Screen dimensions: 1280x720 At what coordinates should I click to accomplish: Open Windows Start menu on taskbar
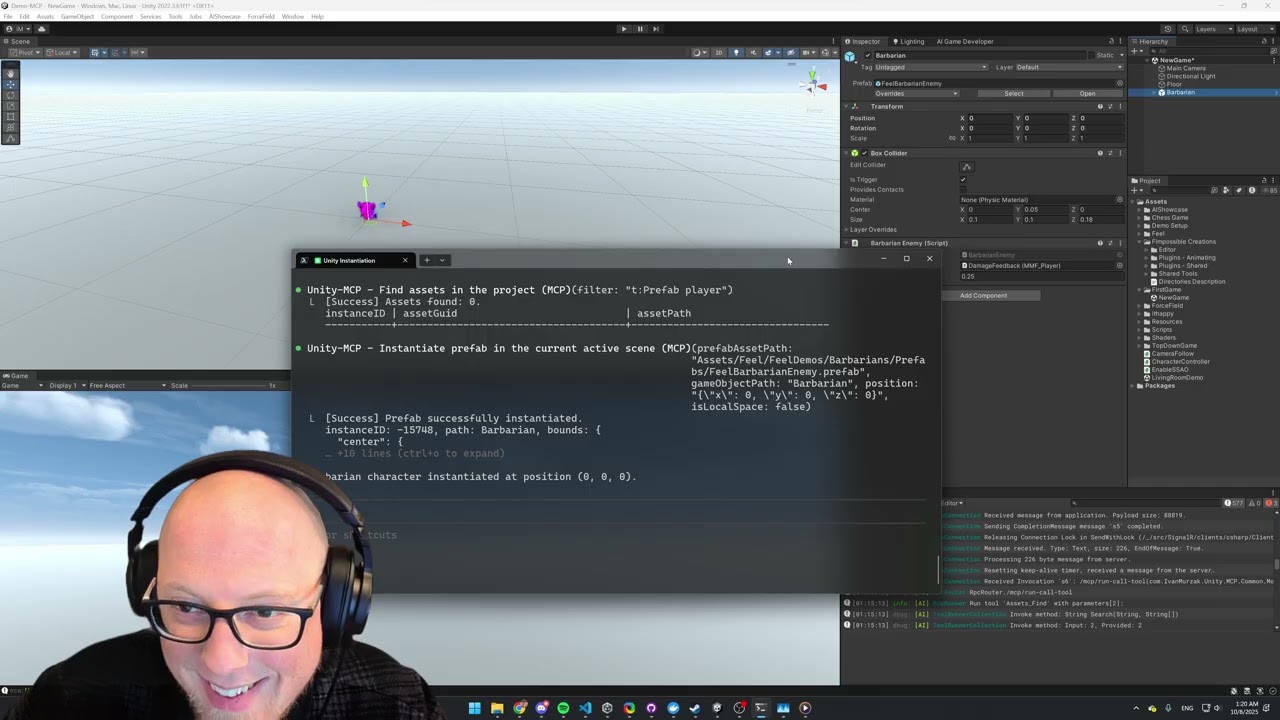click(475, 708)
